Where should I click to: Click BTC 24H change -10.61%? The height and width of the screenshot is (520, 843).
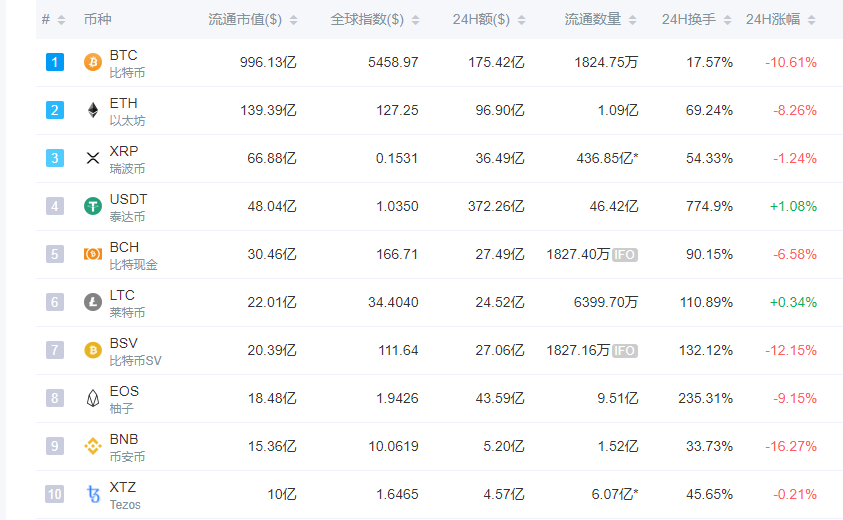click(x=791, y=62)
